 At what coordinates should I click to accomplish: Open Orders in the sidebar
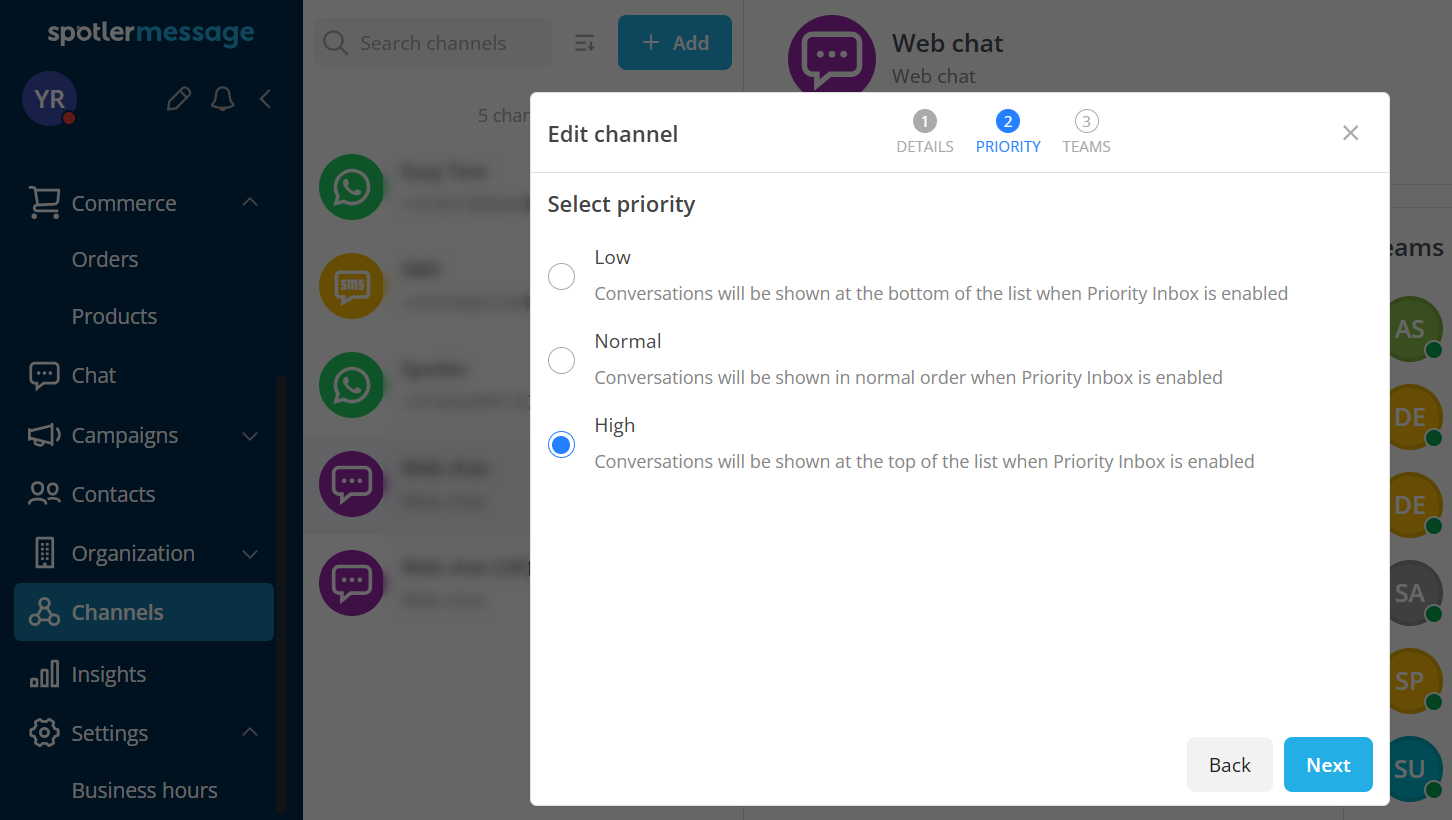click(105, 259)
